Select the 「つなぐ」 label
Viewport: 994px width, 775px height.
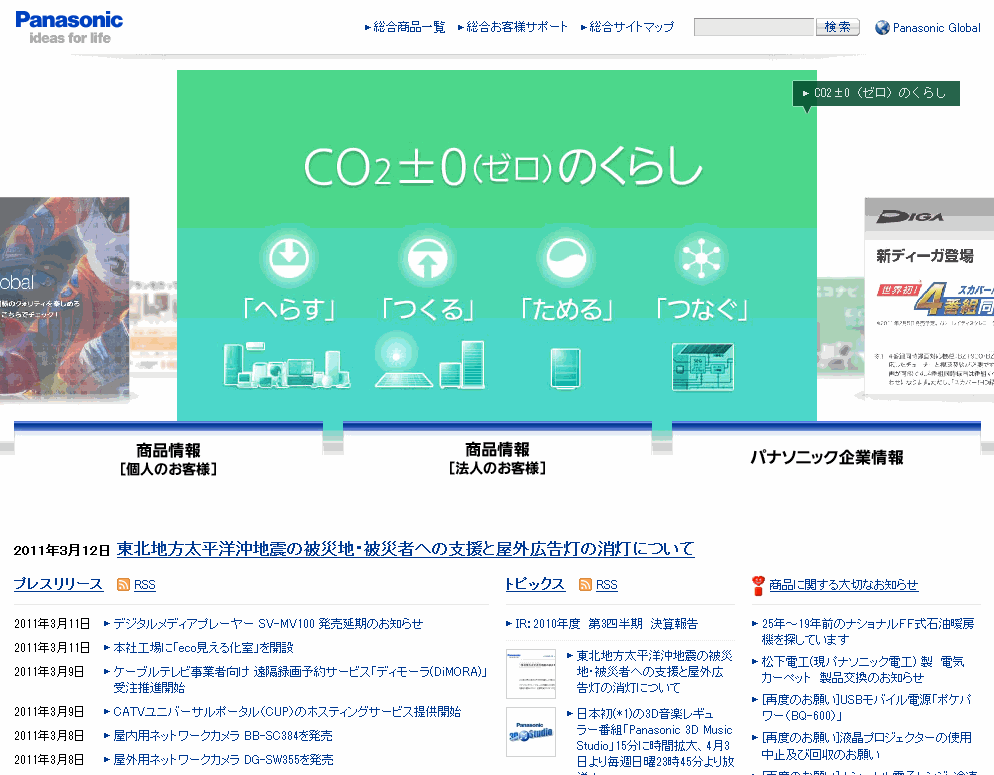pyautogui.click(x=702, y=310)
